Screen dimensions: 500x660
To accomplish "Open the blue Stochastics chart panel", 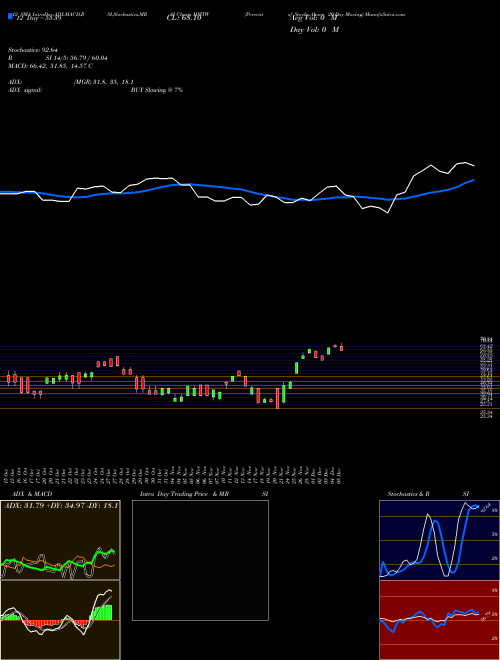I will click(x=439, y=540).
